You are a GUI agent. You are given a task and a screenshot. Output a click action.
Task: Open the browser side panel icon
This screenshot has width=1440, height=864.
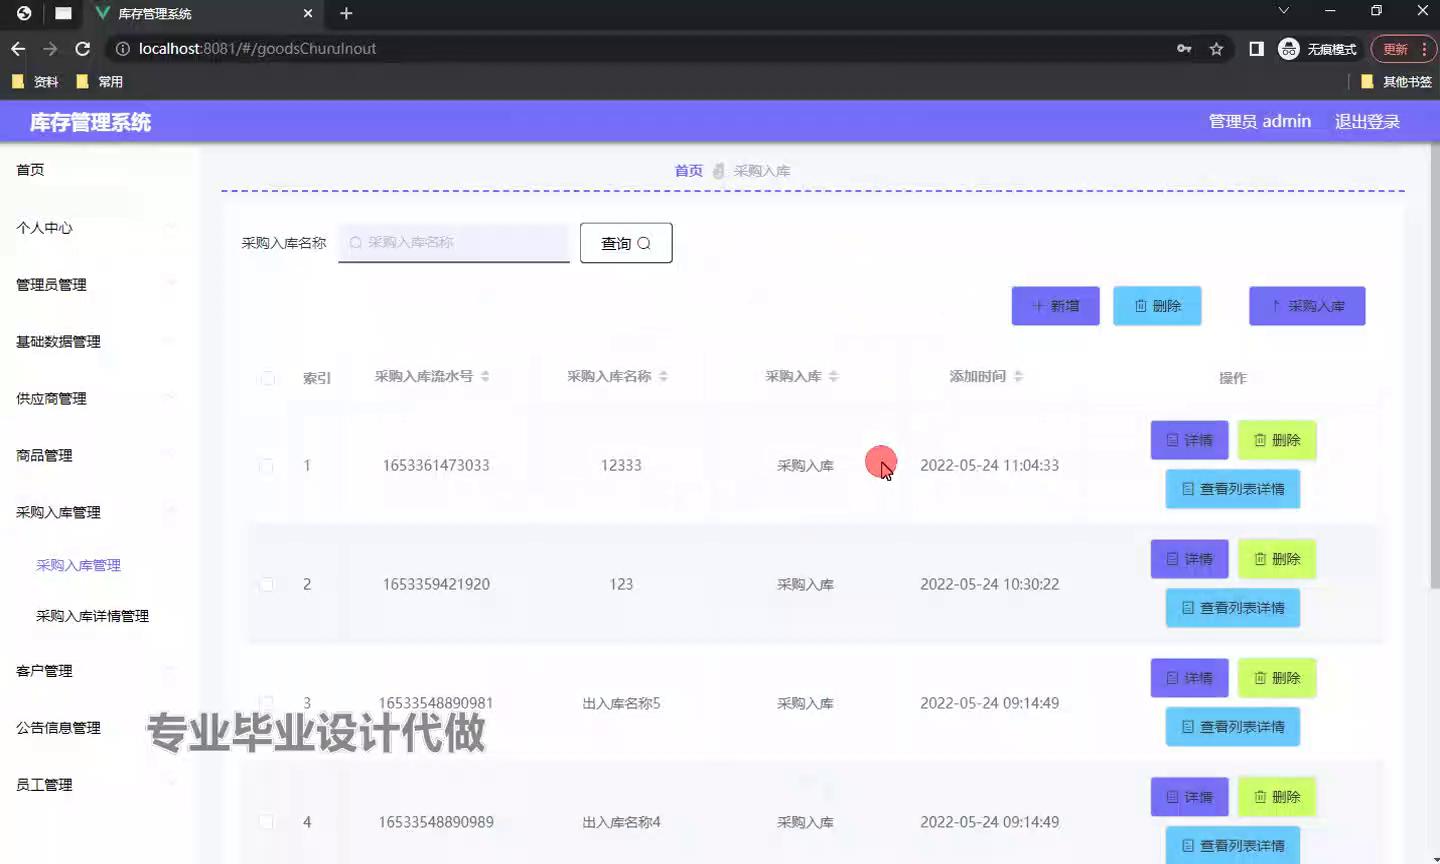[x=1256, y=49]
